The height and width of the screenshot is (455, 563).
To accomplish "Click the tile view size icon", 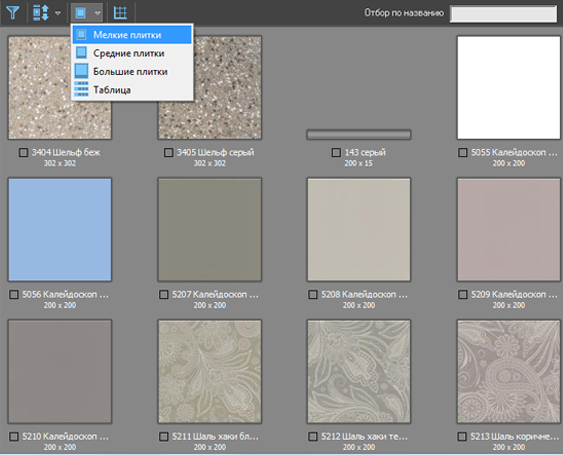I will (80, 13).
